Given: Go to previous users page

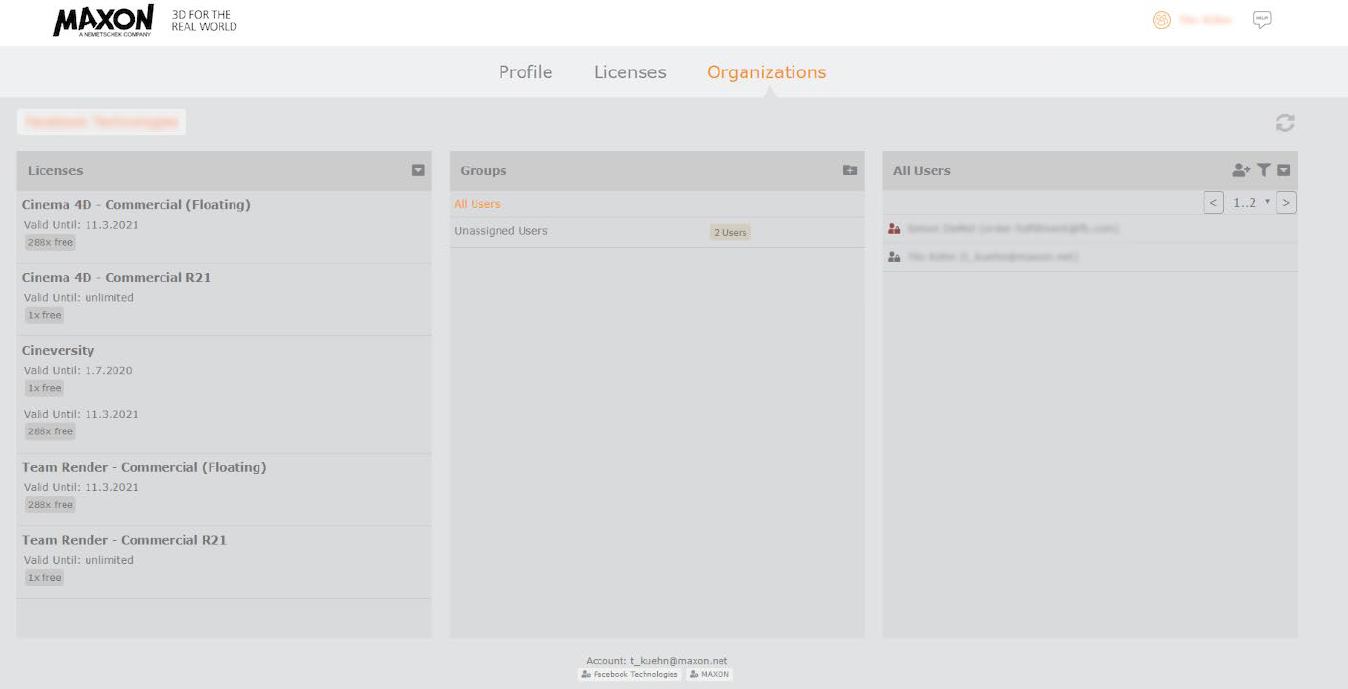Looking at the screenshot, I should point(1213,202).
